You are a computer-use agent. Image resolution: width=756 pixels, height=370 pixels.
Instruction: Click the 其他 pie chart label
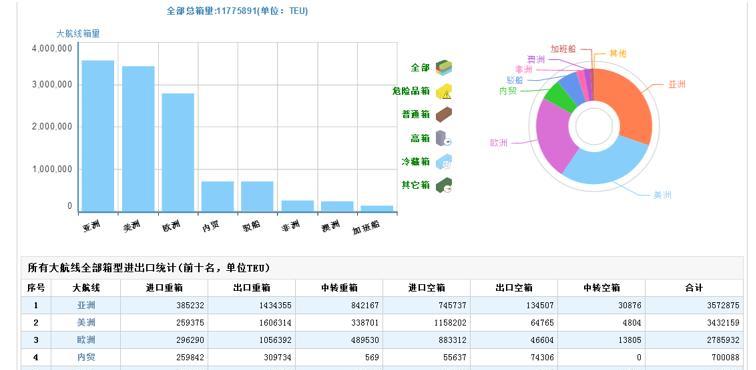click(618, 53)
